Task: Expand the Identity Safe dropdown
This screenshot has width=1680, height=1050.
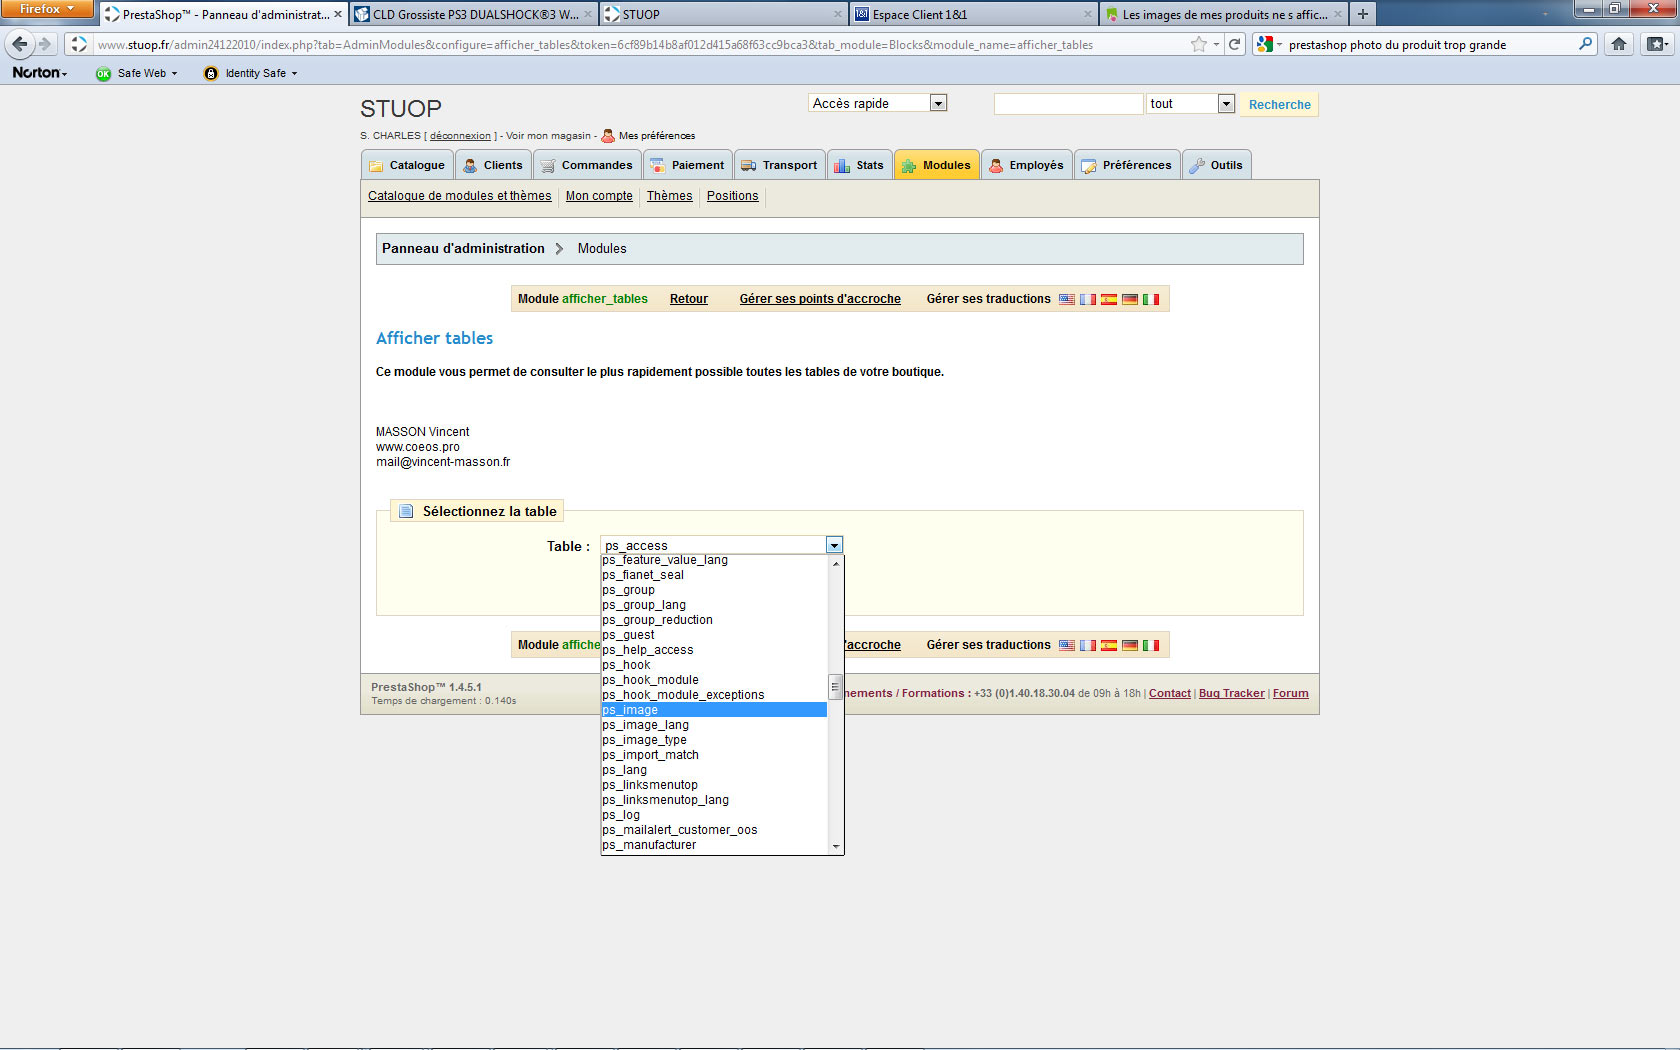Action: click(x=294, y=73)
